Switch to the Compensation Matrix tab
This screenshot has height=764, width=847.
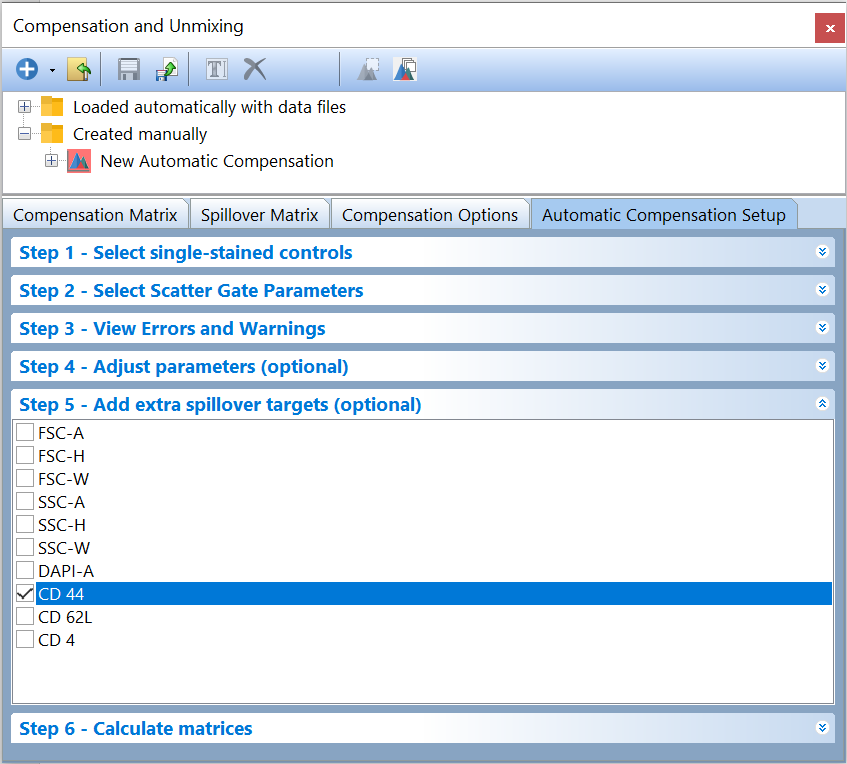click(x=95, y=215)
